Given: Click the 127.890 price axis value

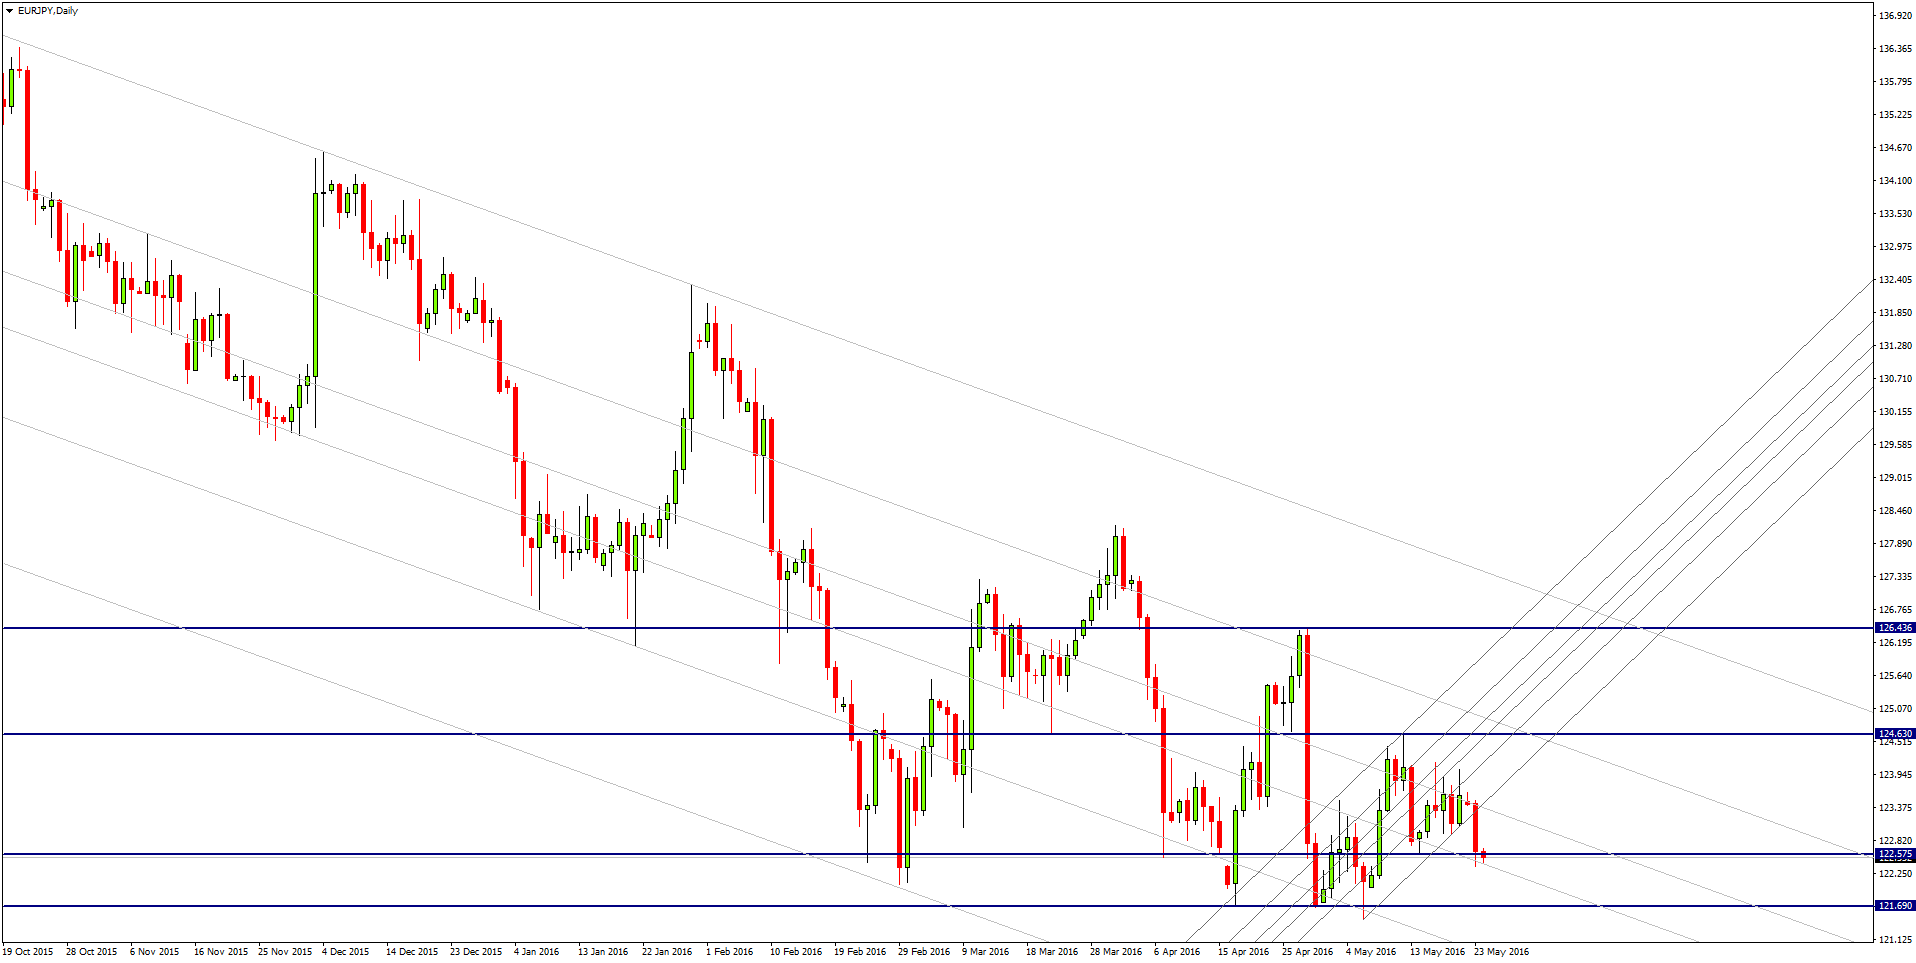Looking at the screenshot, I should pyautogui.click(x=1896, y=544).
